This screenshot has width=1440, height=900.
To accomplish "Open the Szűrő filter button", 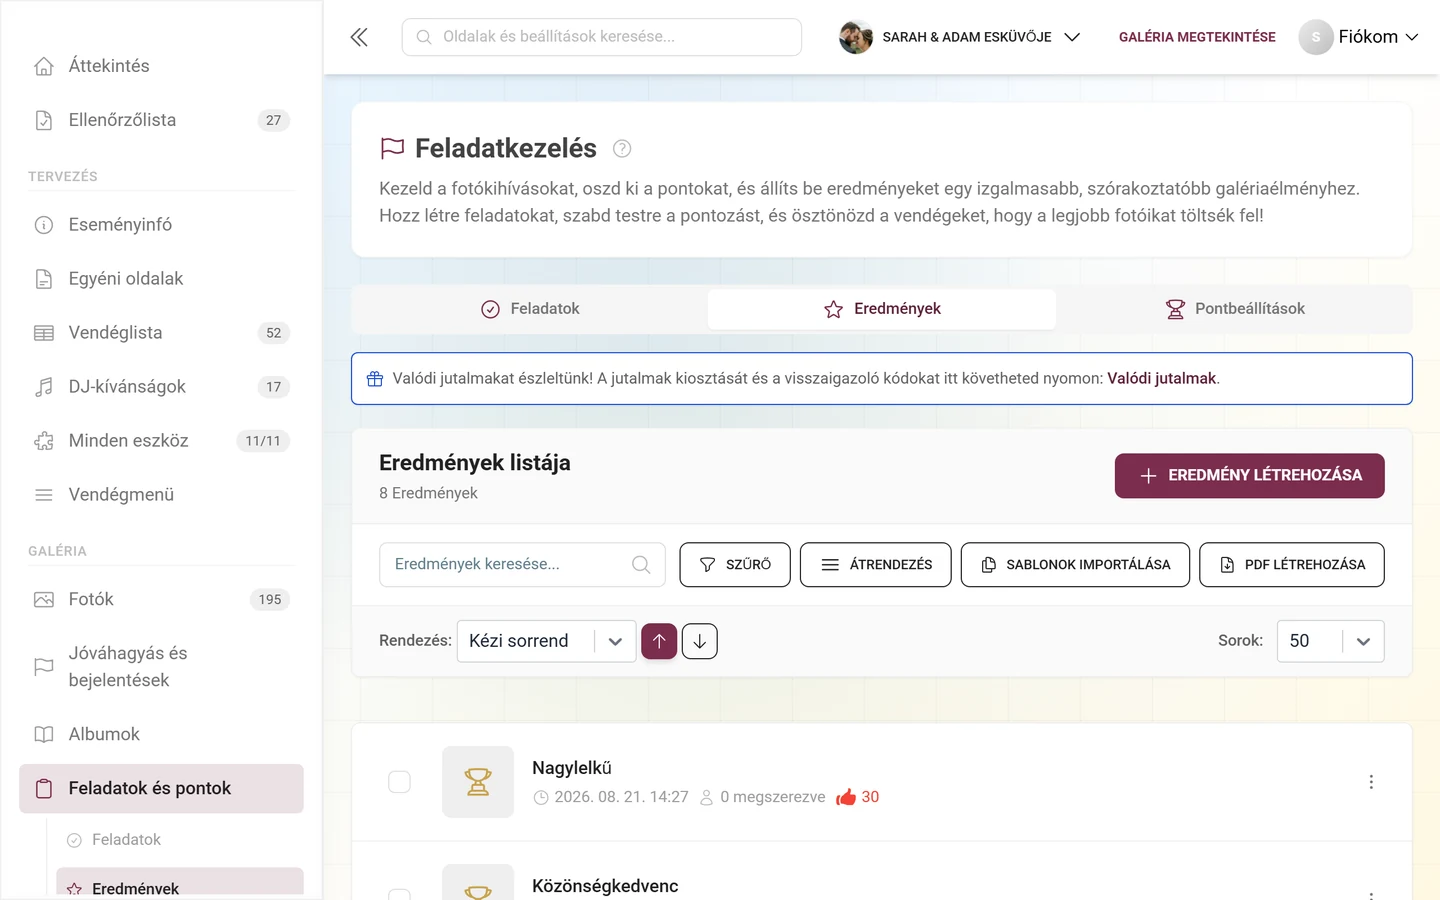I will pyautogui.click(x=735, y=565).
